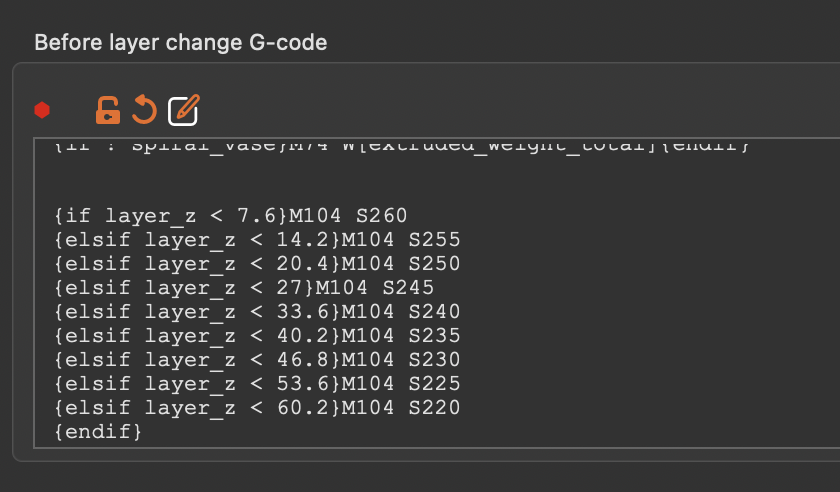The width and height of the screenshot is (840, 492).
Task: Click the 60.2 threshold value
Action: coord(313,408)
